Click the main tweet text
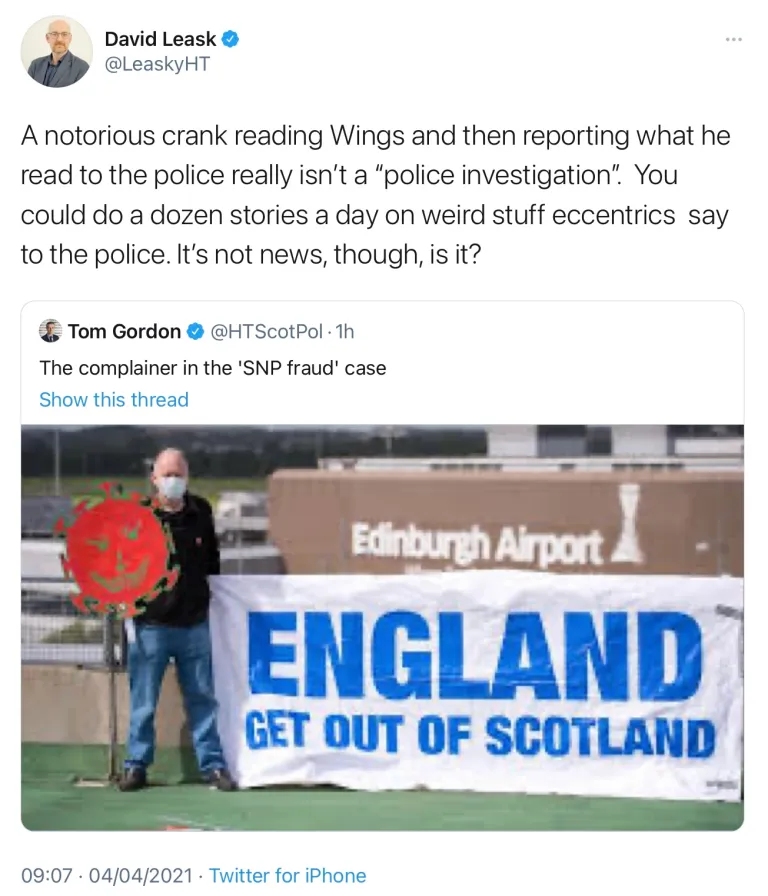 point(375,195)
